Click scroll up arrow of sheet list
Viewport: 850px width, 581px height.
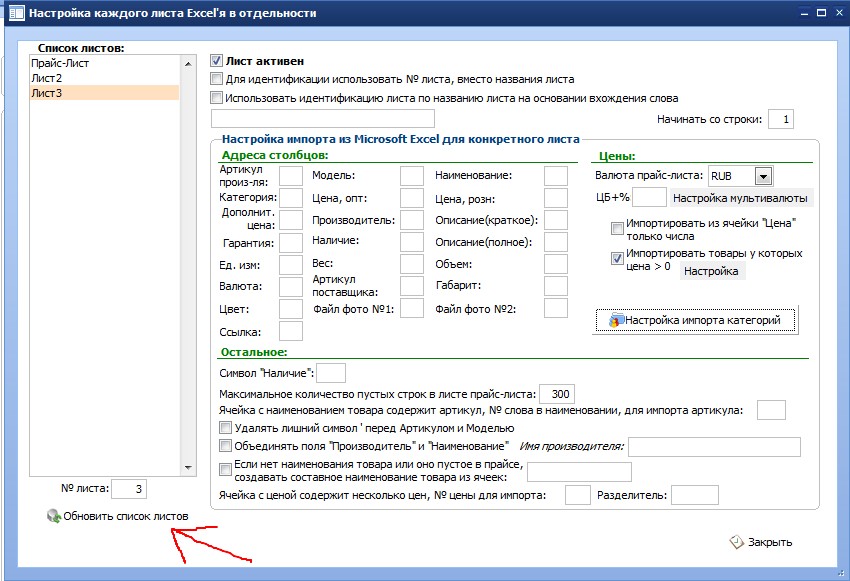(188, 63)
